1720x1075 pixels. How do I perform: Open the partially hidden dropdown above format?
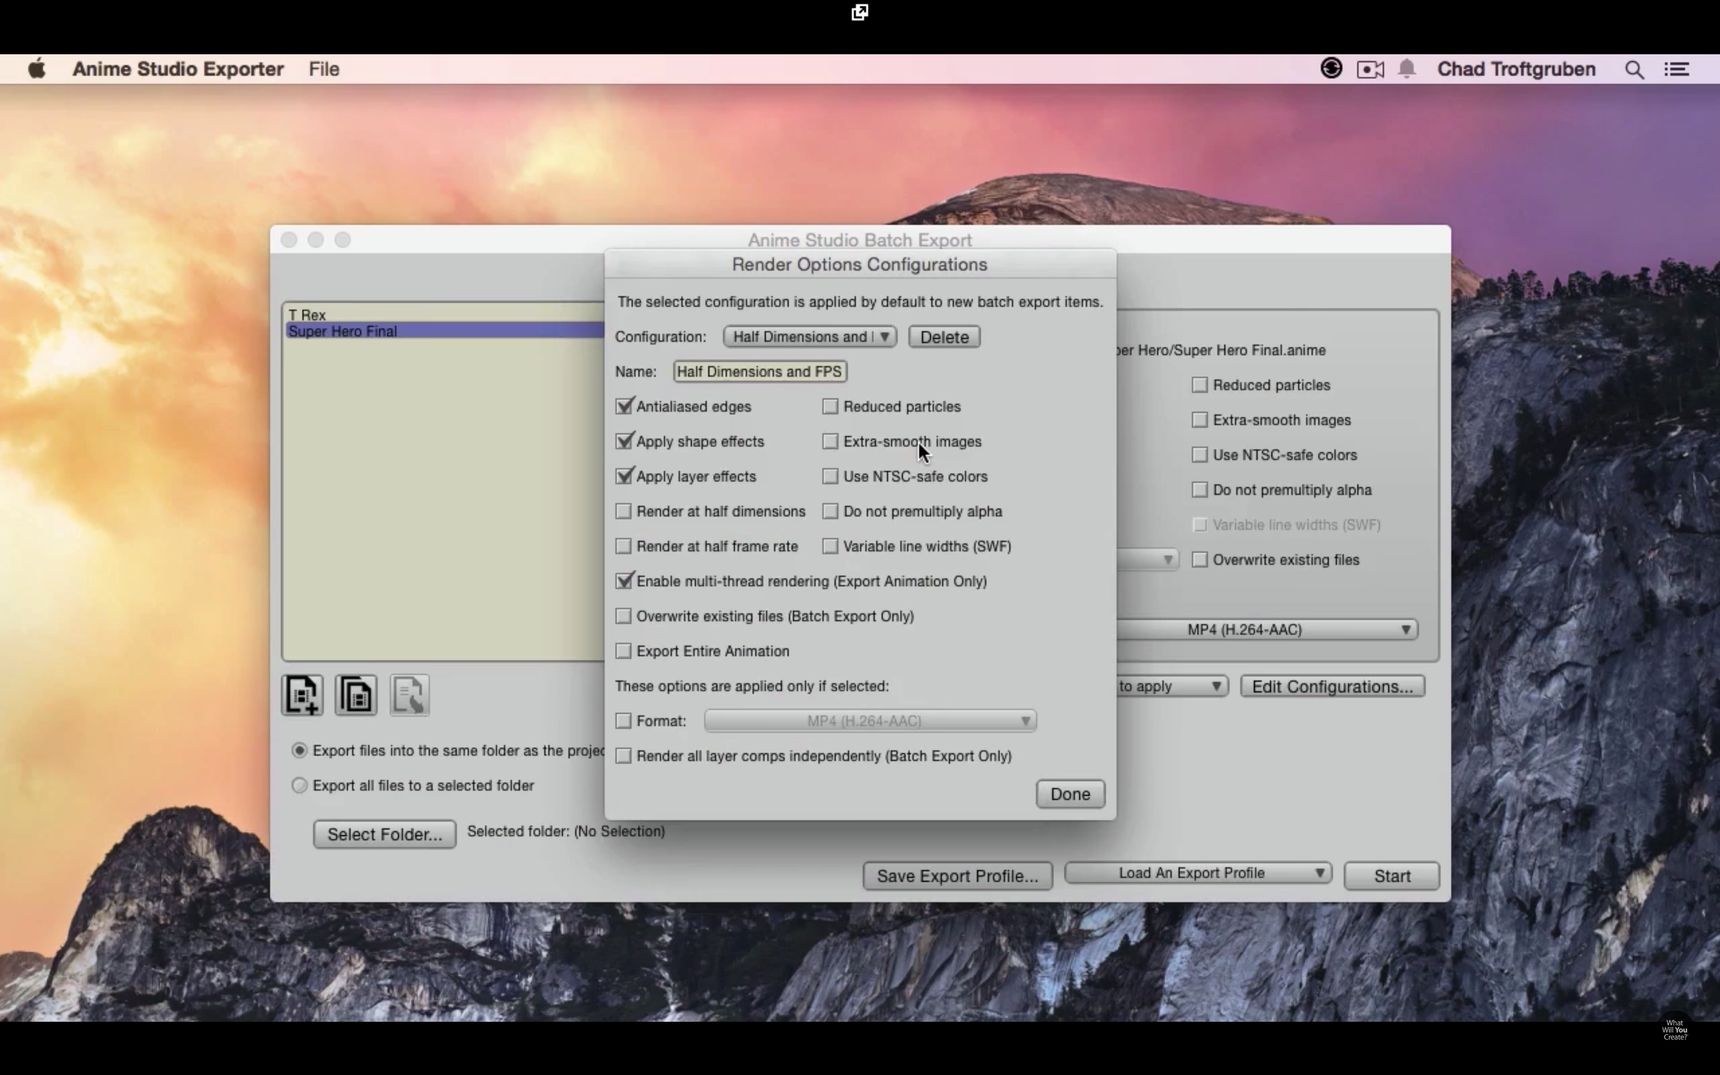(x=1148, y=560)
